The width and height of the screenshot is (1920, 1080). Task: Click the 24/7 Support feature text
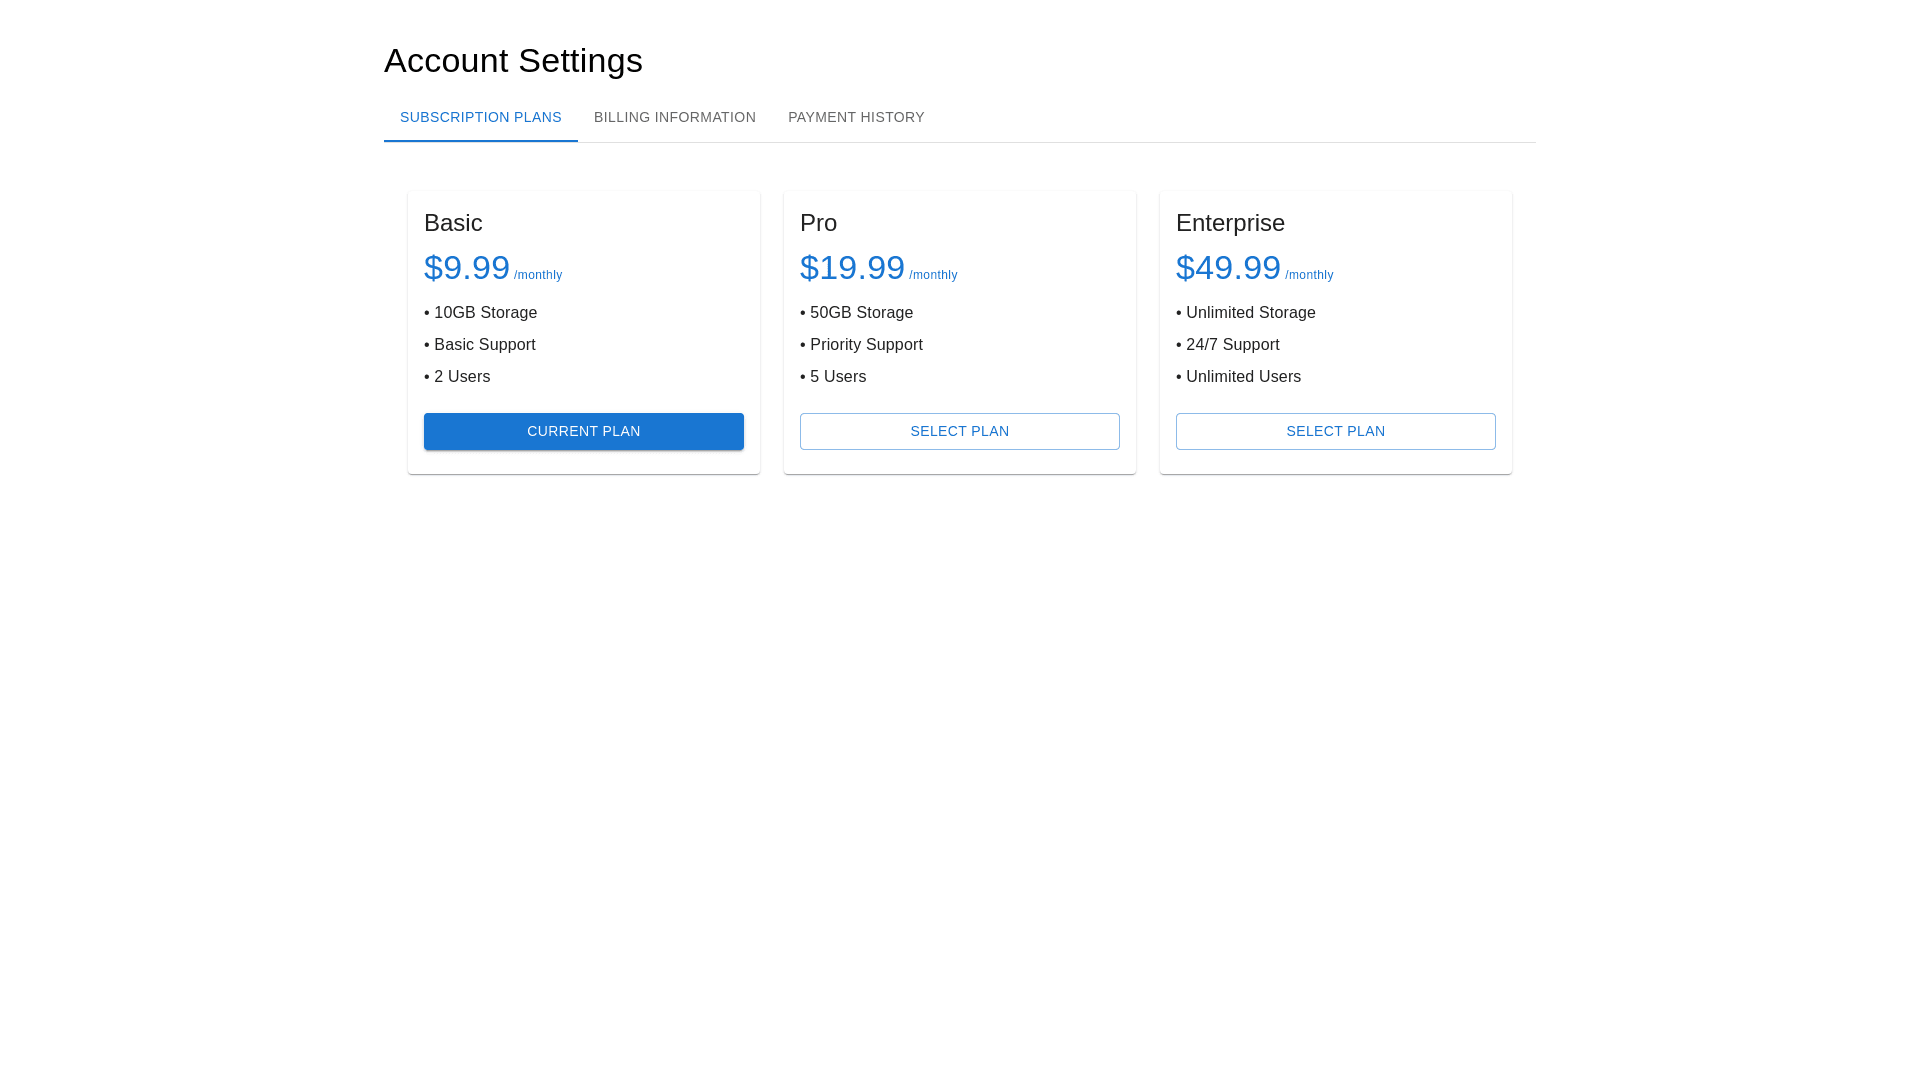pos(1231,345)
